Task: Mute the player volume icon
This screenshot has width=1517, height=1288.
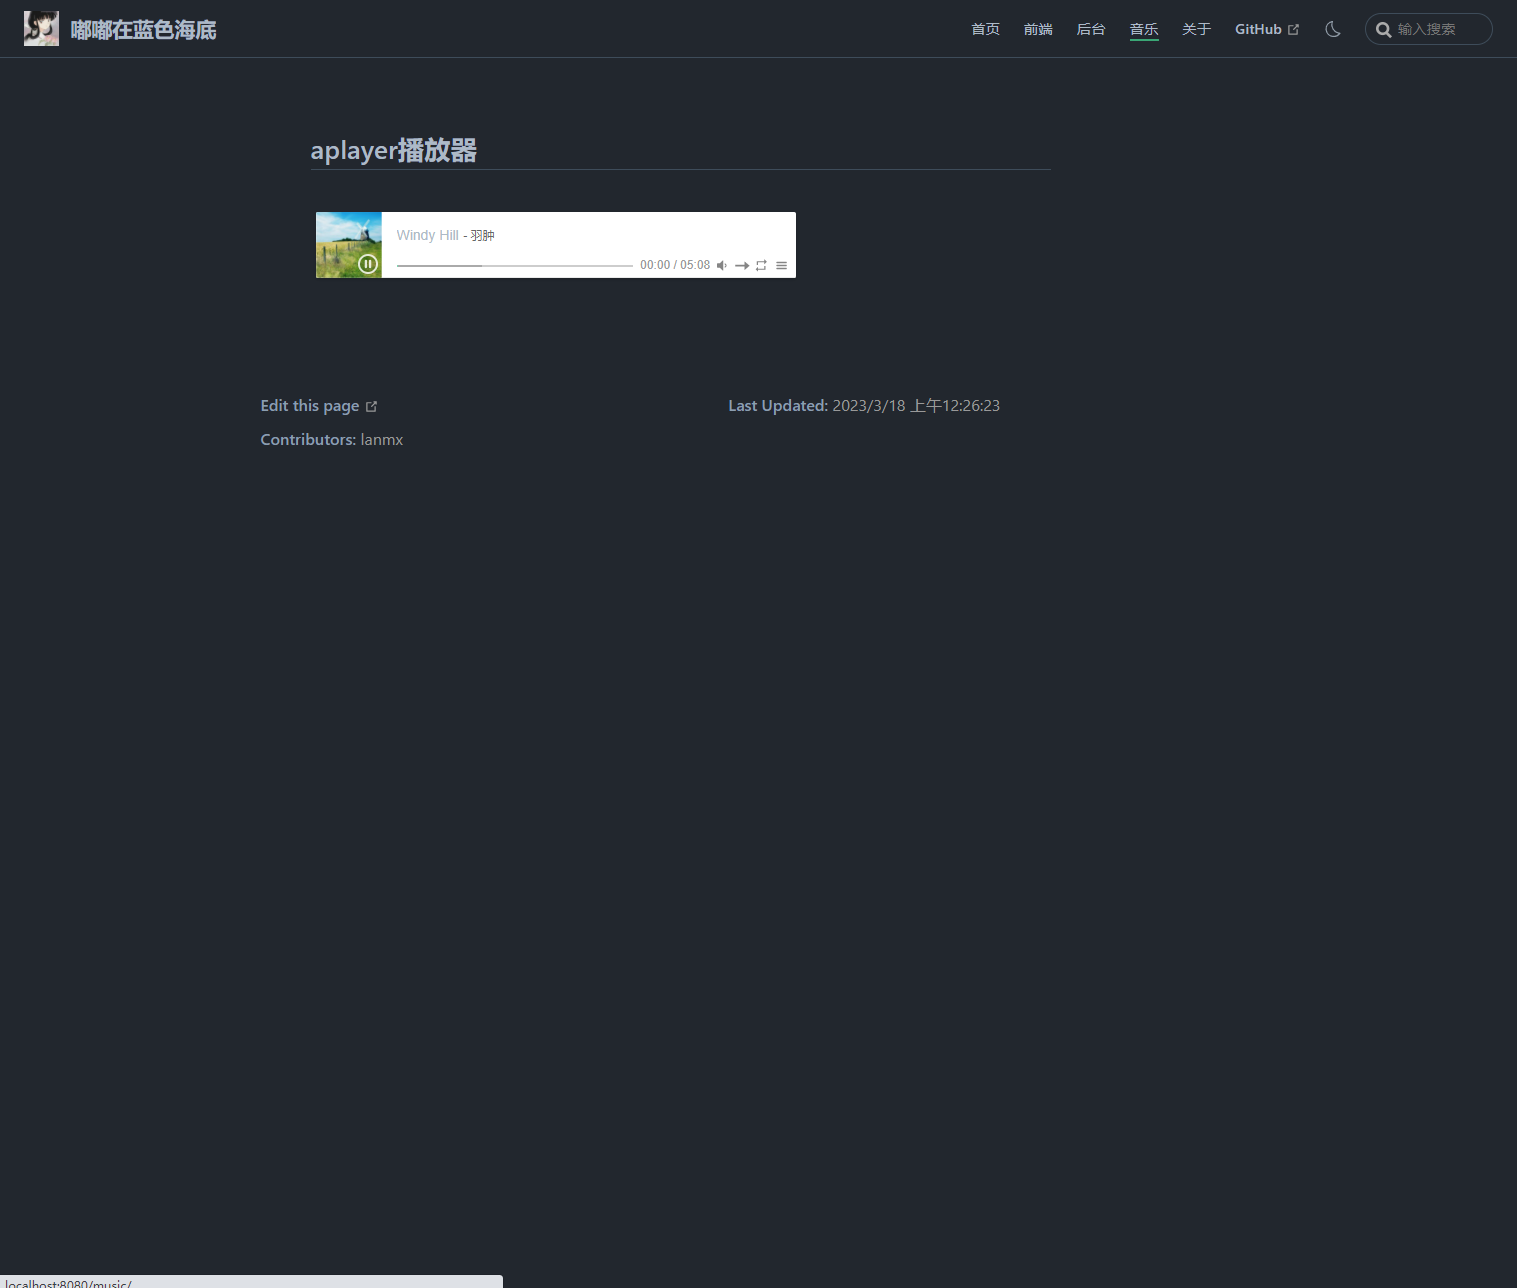Action: click(722, 265)
